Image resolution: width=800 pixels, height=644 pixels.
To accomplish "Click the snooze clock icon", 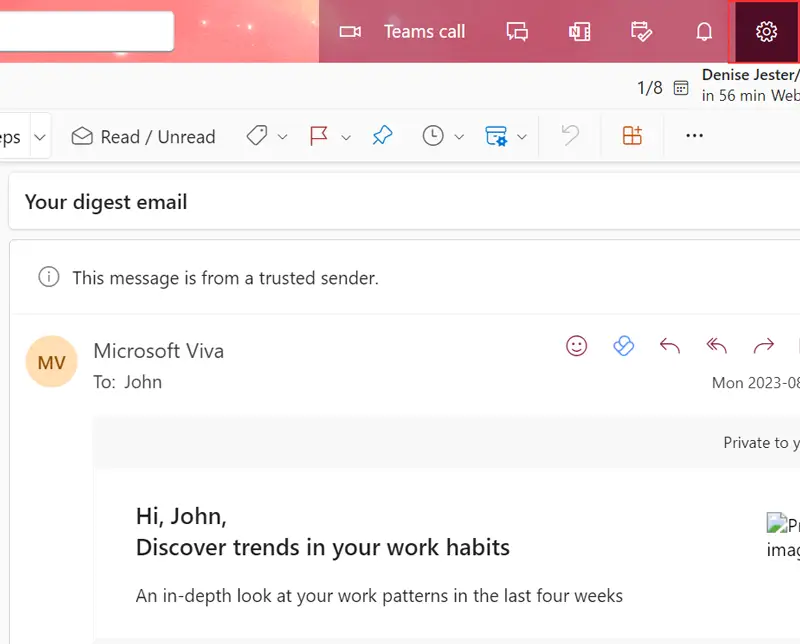I will pos(433,136).
